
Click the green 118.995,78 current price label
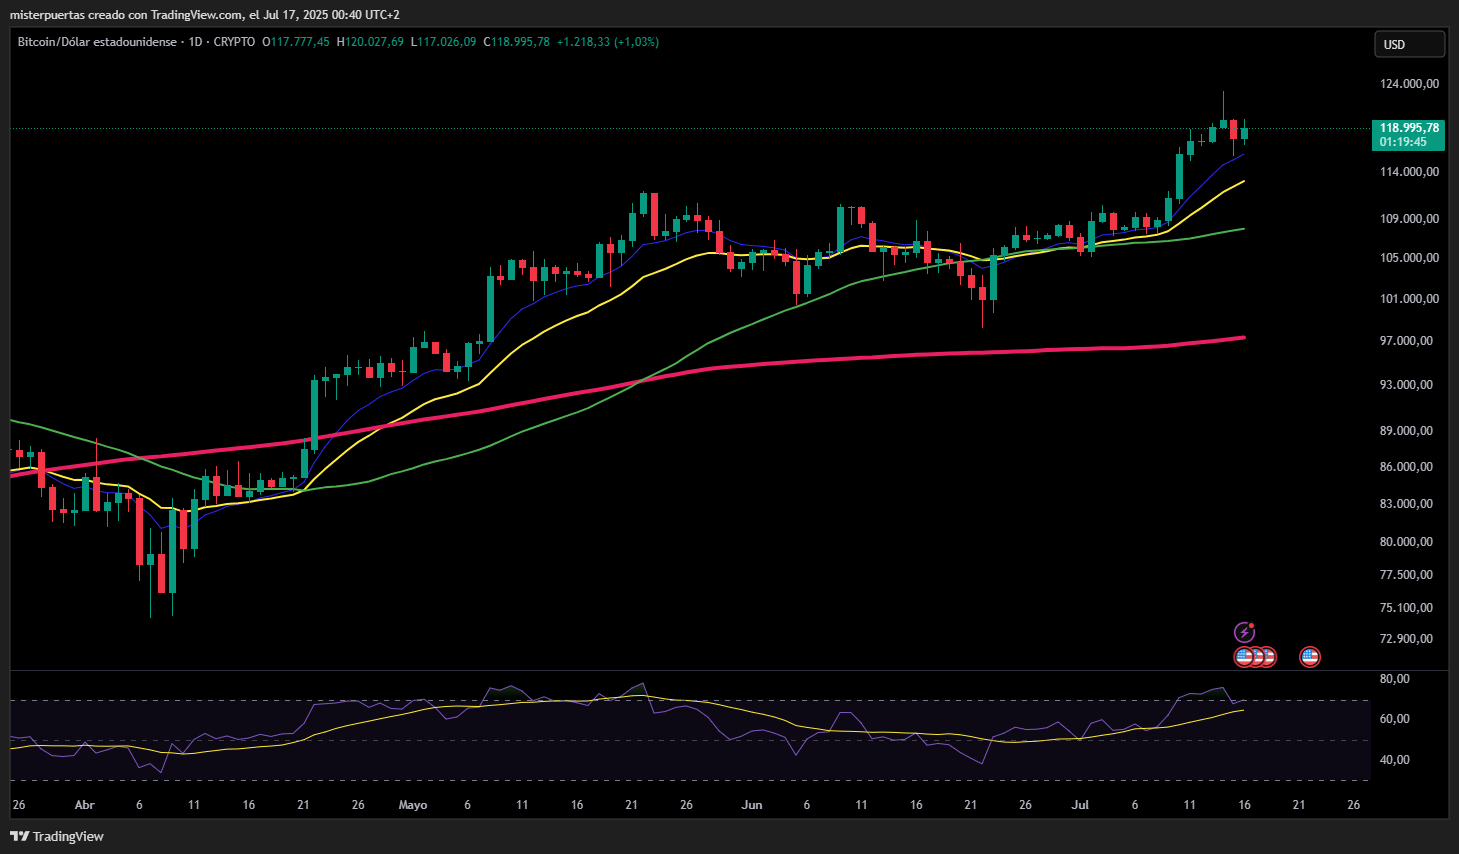click(1409, 128)
